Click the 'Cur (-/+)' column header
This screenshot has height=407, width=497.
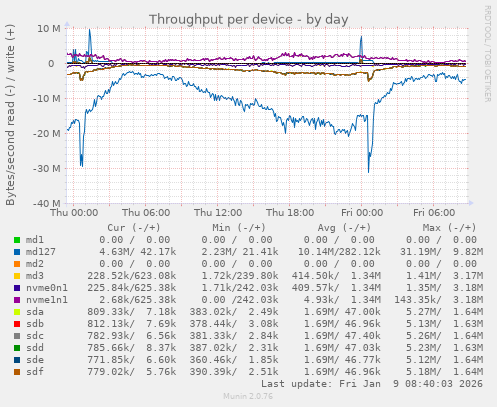(134, 228)
